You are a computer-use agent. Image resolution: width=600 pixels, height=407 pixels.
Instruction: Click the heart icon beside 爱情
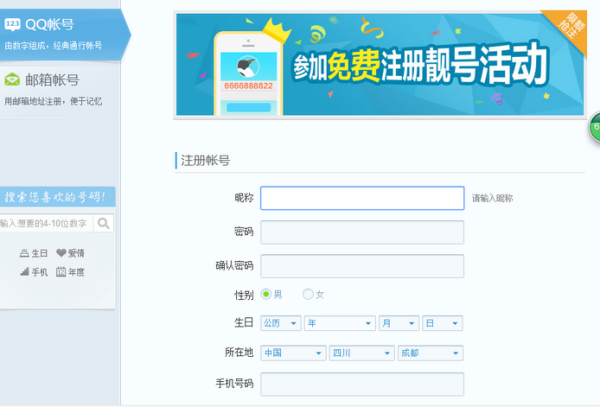(x=61, y=253)
